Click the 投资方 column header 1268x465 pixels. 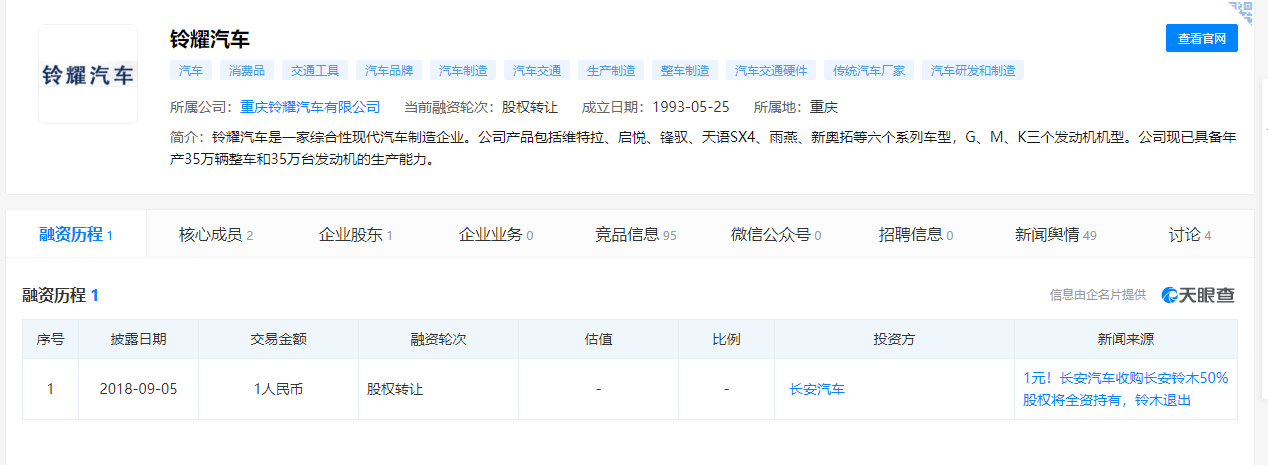click(894, 339)
